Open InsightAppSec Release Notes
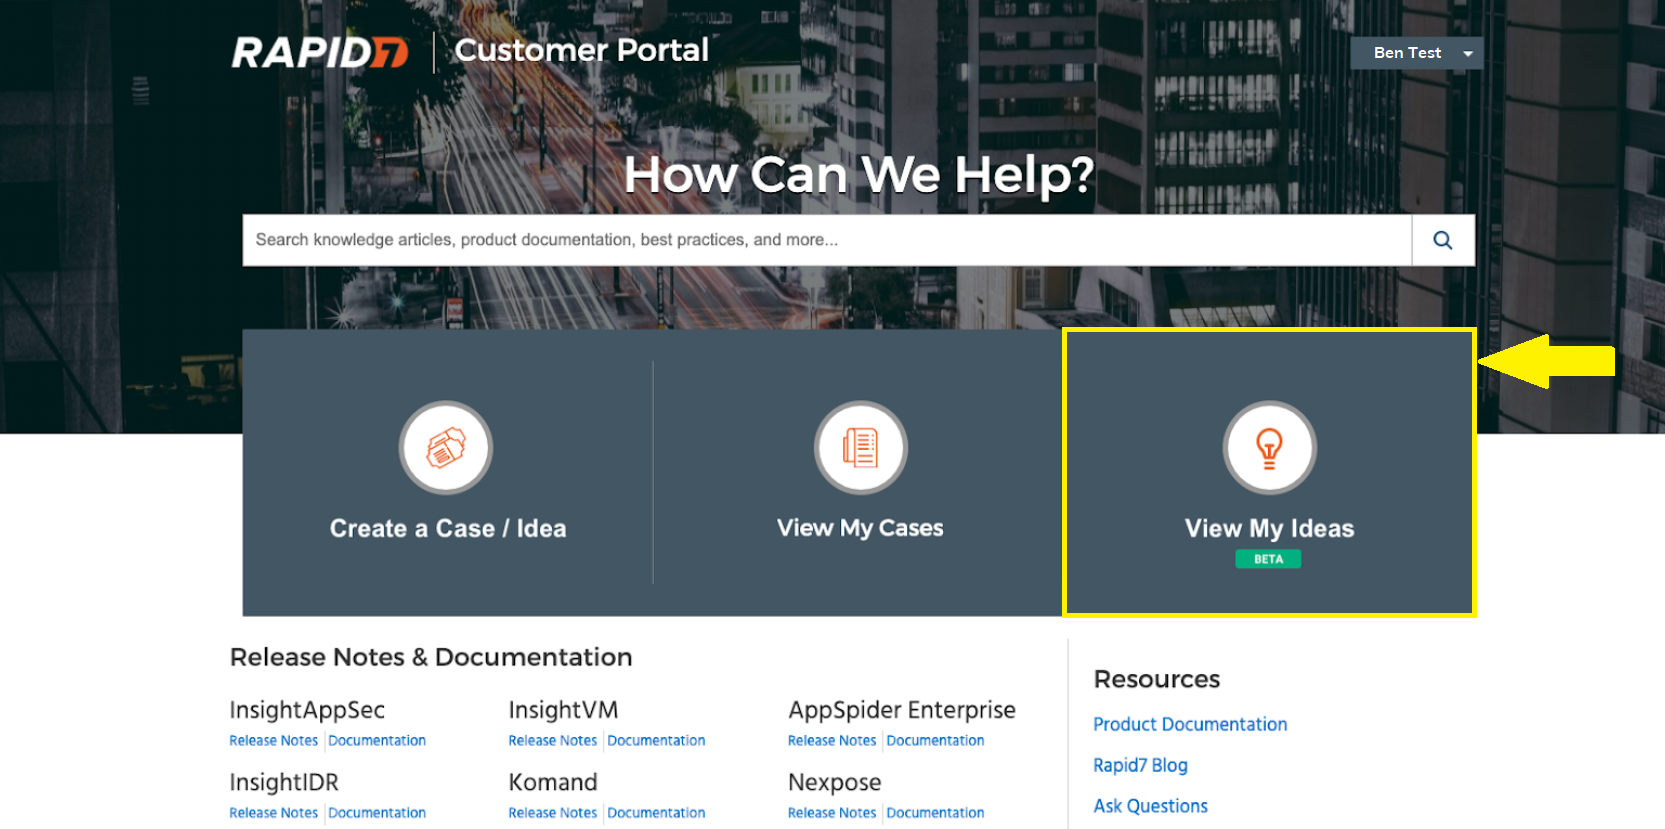Viewport: 1665px width, 829px height. (273, 741)
